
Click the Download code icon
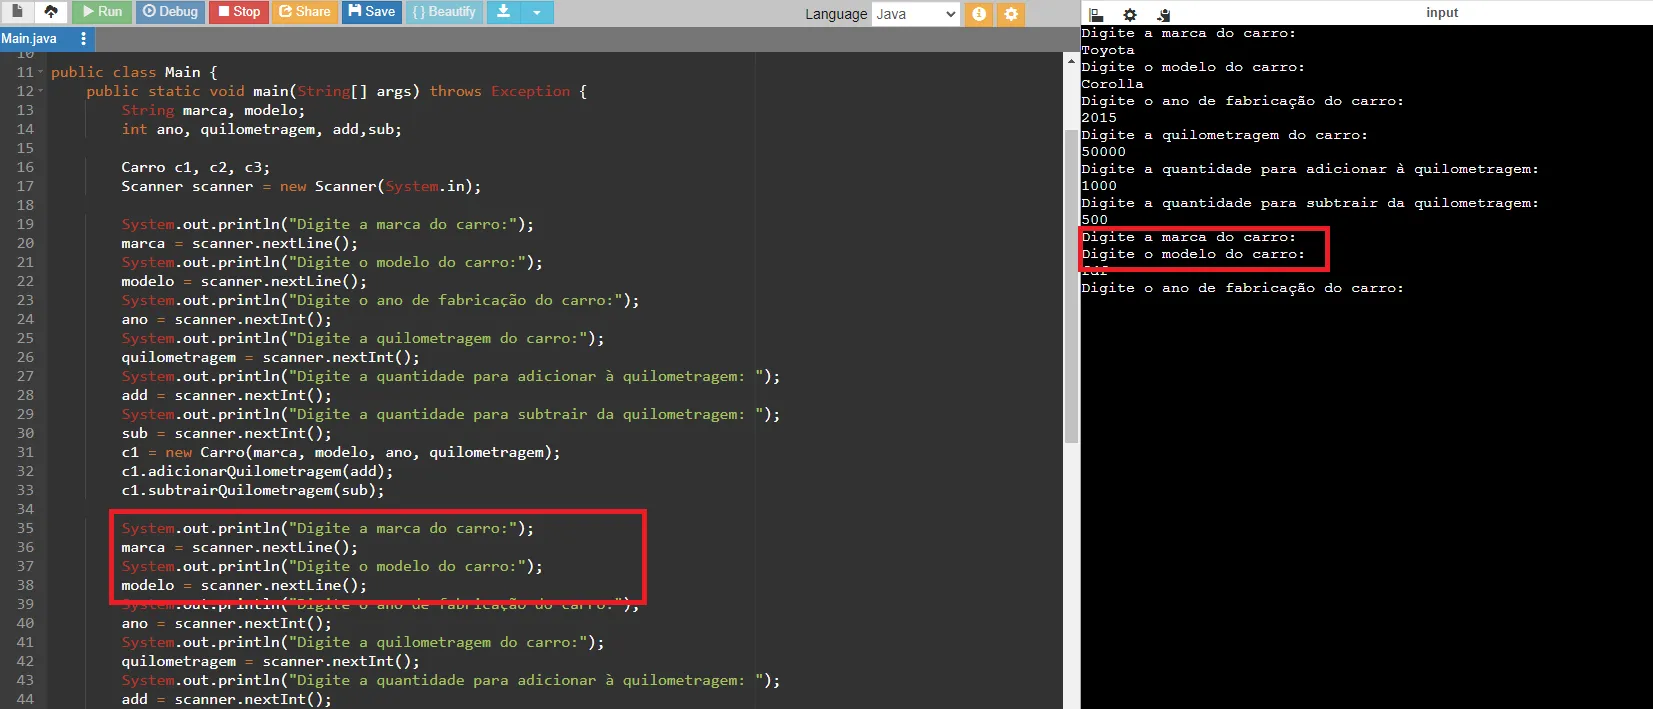(503, 12)
